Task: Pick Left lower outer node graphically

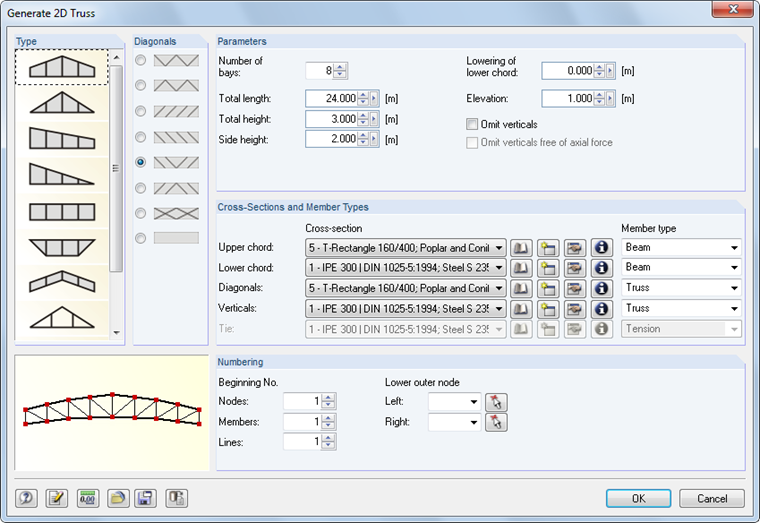Action: (x=496, y=402)
